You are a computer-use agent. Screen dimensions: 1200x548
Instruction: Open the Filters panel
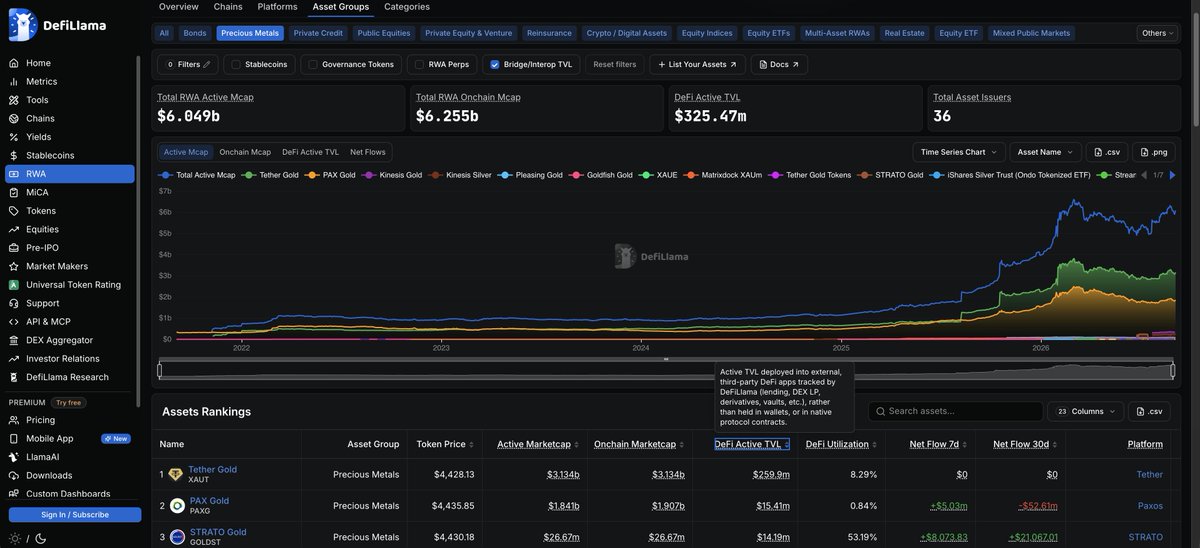click(x=188, y=64)
